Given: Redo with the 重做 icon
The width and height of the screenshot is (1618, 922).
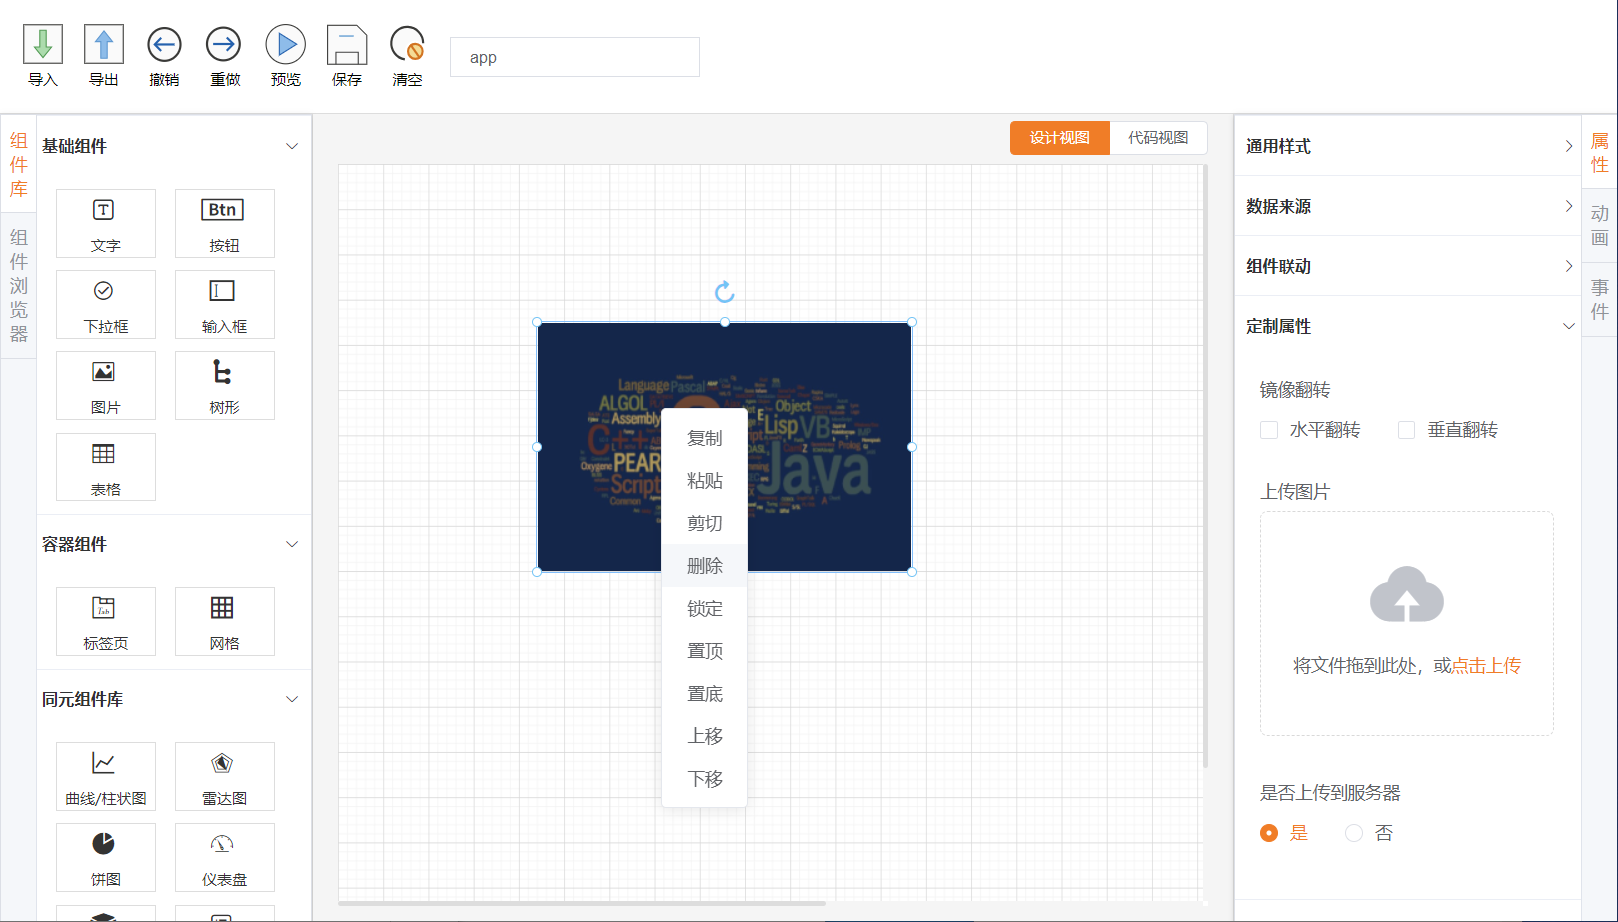Looking at the screenshot, I should (x=224, y=45).
